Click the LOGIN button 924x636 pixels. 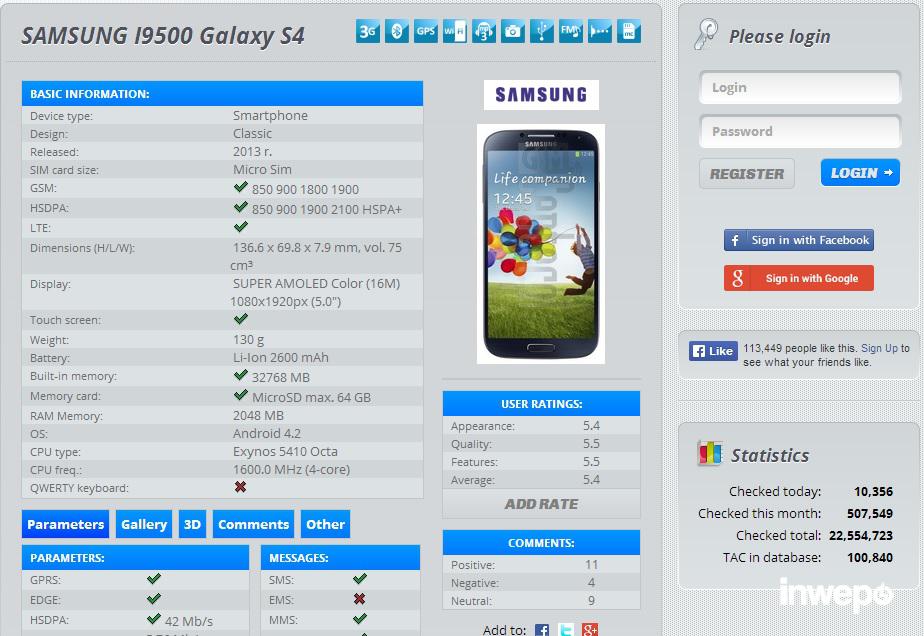point(860,173)
